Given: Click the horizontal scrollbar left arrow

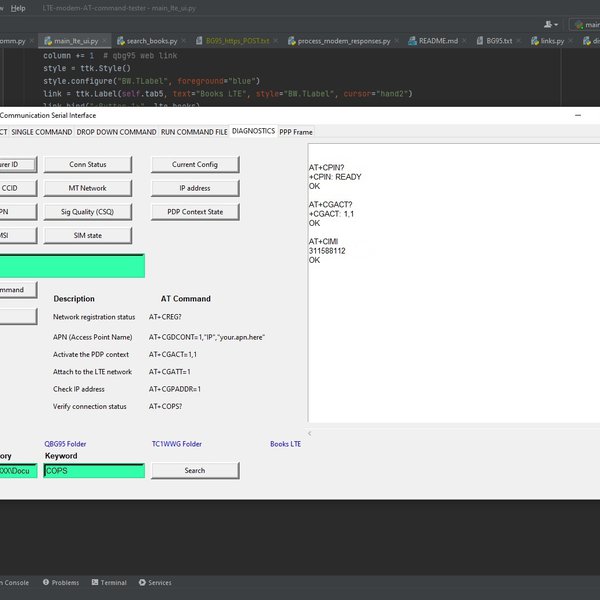Looking at the screenshot, I should pos(310,434).
